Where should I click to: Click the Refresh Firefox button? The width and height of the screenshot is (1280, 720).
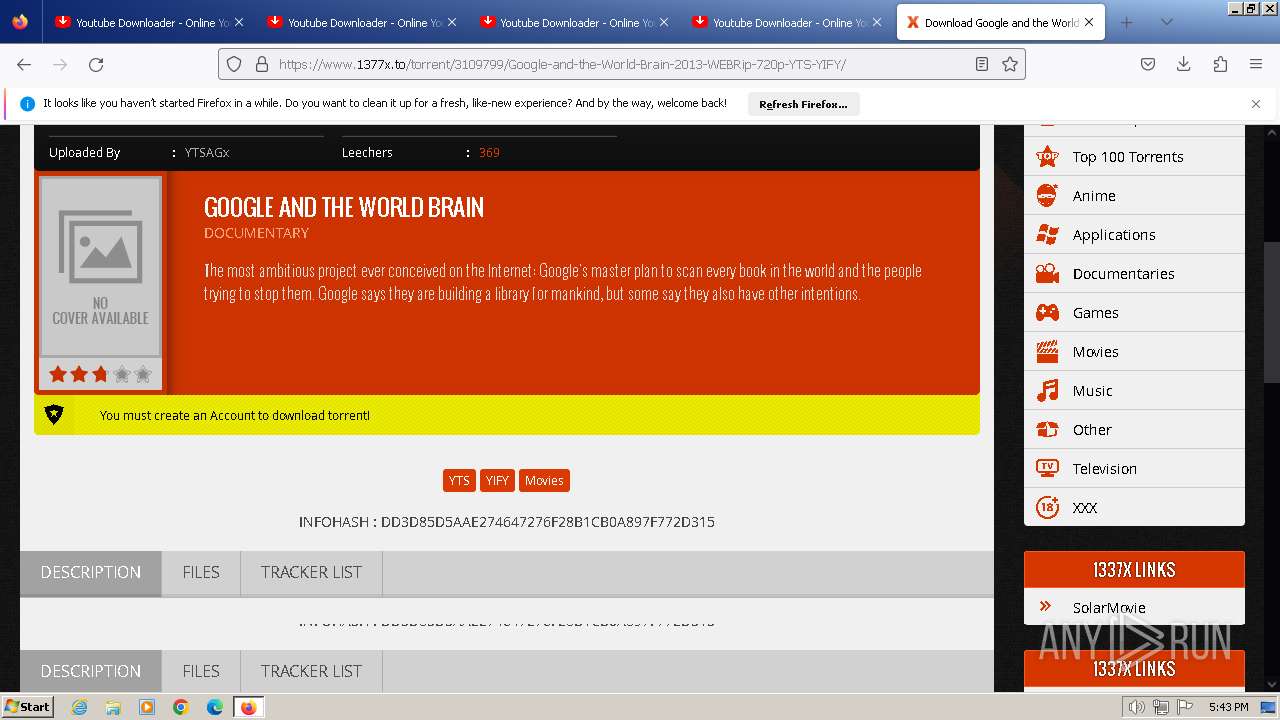[x=803, y=104]
